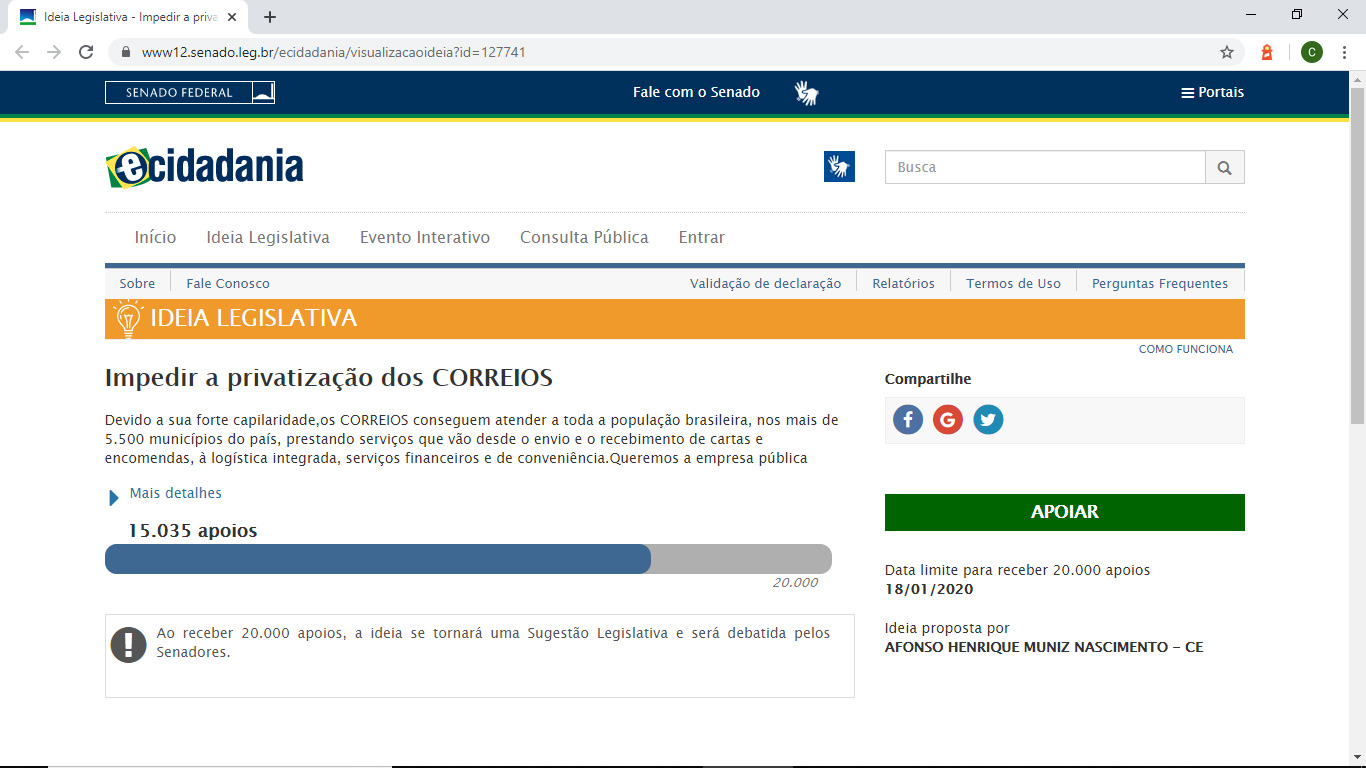Viewport: 1366px width, 768px height.
Task: Click the browser address bar URL
Action: click(333, 52)
